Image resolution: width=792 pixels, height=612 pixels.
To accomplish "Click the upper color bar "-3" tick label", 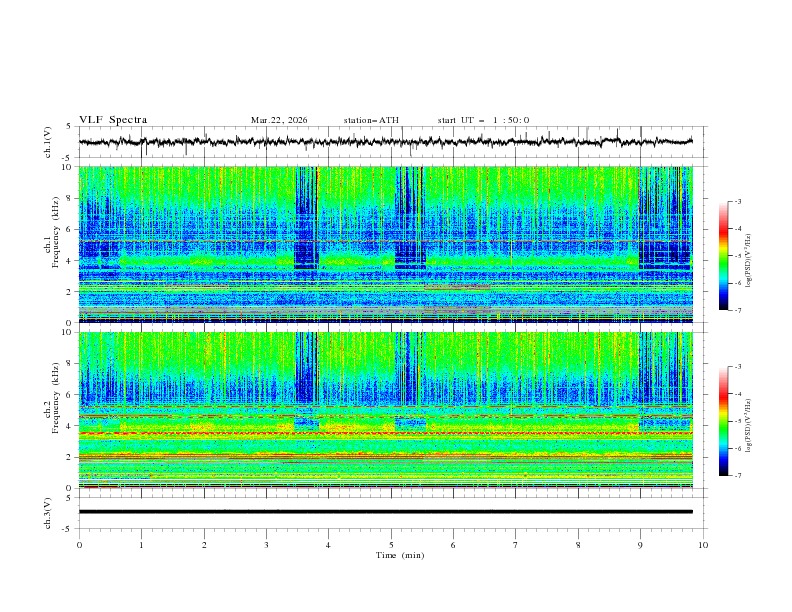I will point(737,202).
